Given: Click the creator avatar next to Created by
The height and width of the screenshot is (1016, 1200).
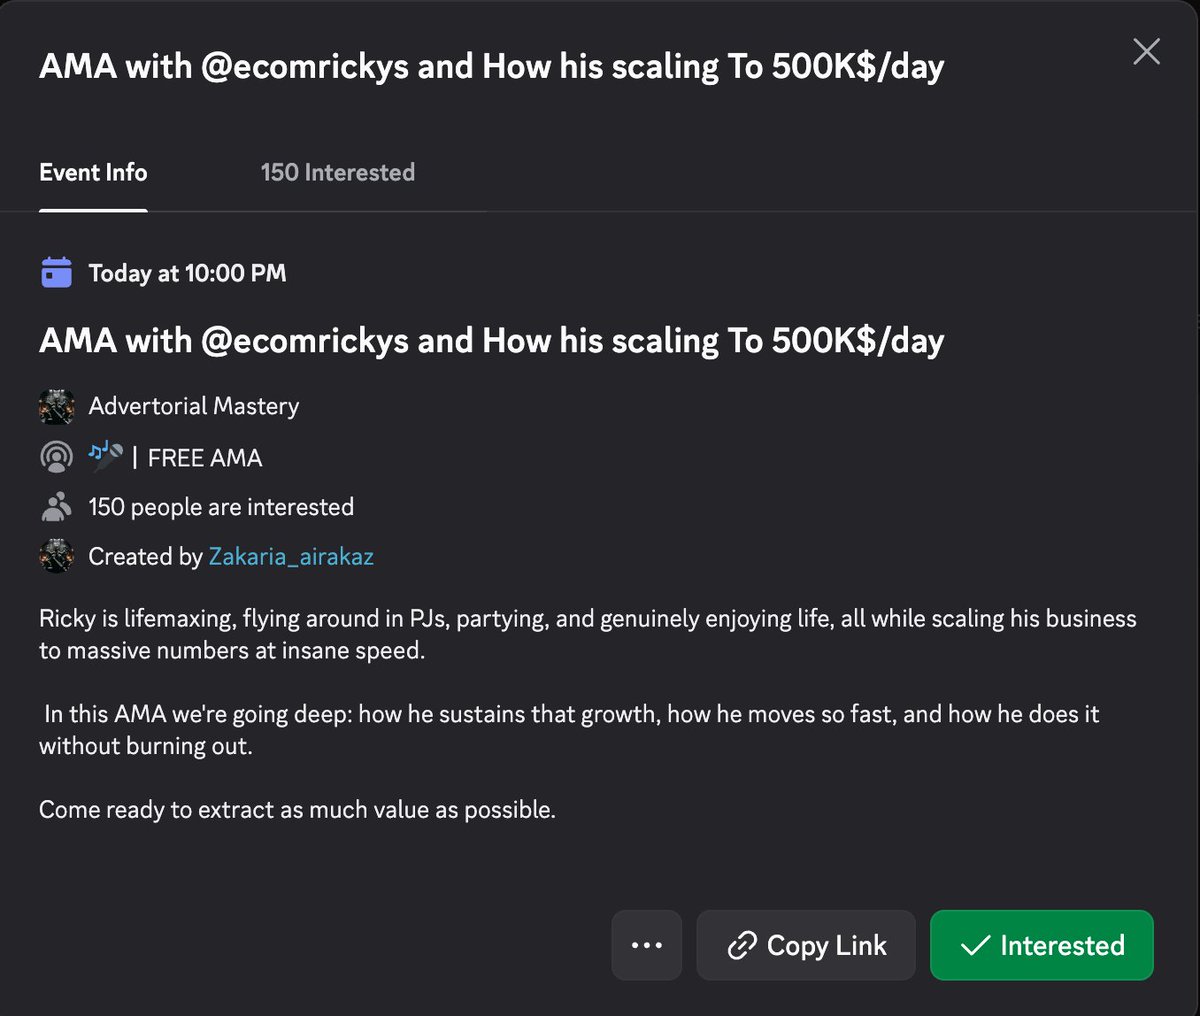Looking at the screenshot, I should pyautogui.click(x=57, y=556).
